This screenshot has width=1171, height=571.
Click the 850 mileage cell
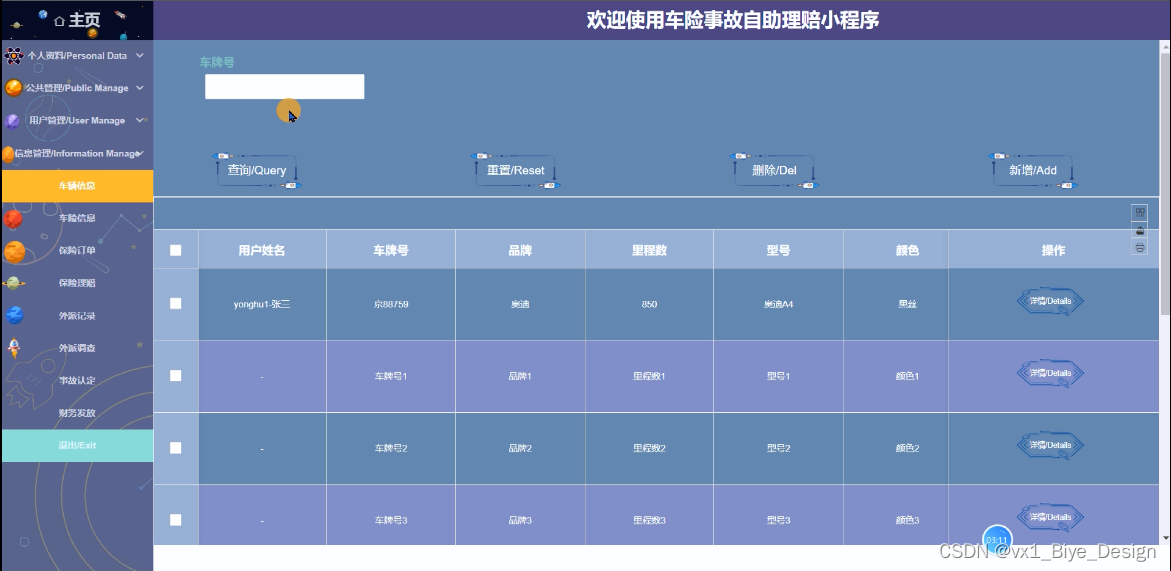(x=650, y=305)
